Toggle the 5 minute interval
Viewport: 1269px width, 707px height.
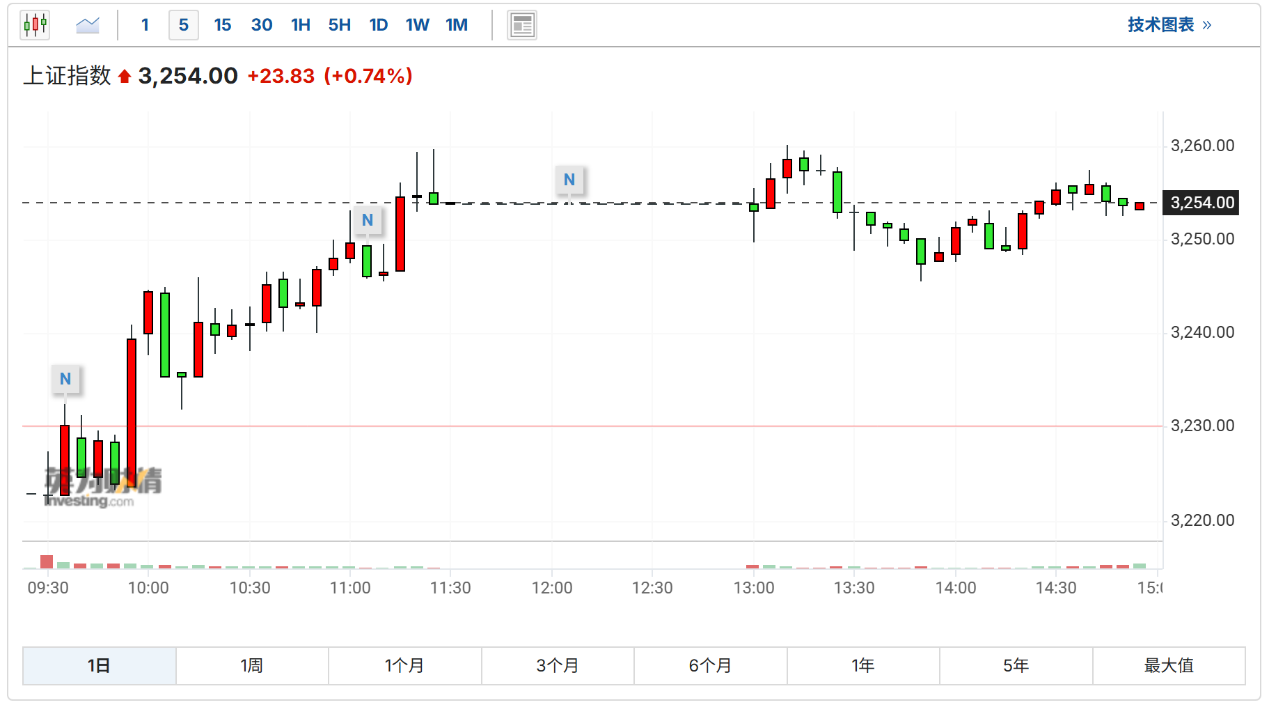coord(183,25)
